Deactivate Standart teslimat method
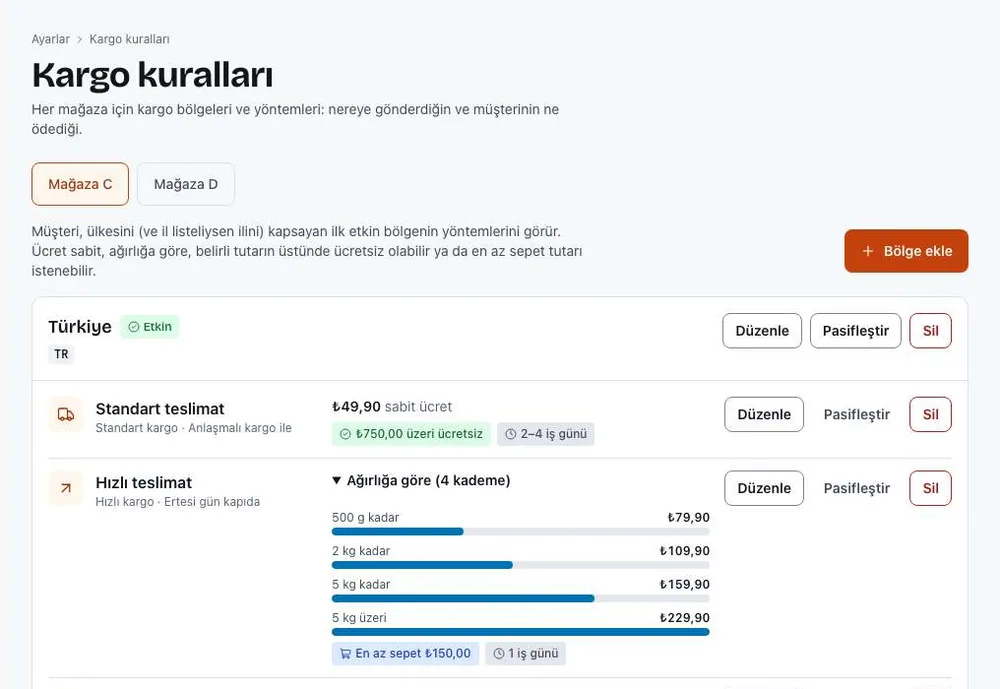Viewport: 1000px width, 689px height. (x=857, y=414)
